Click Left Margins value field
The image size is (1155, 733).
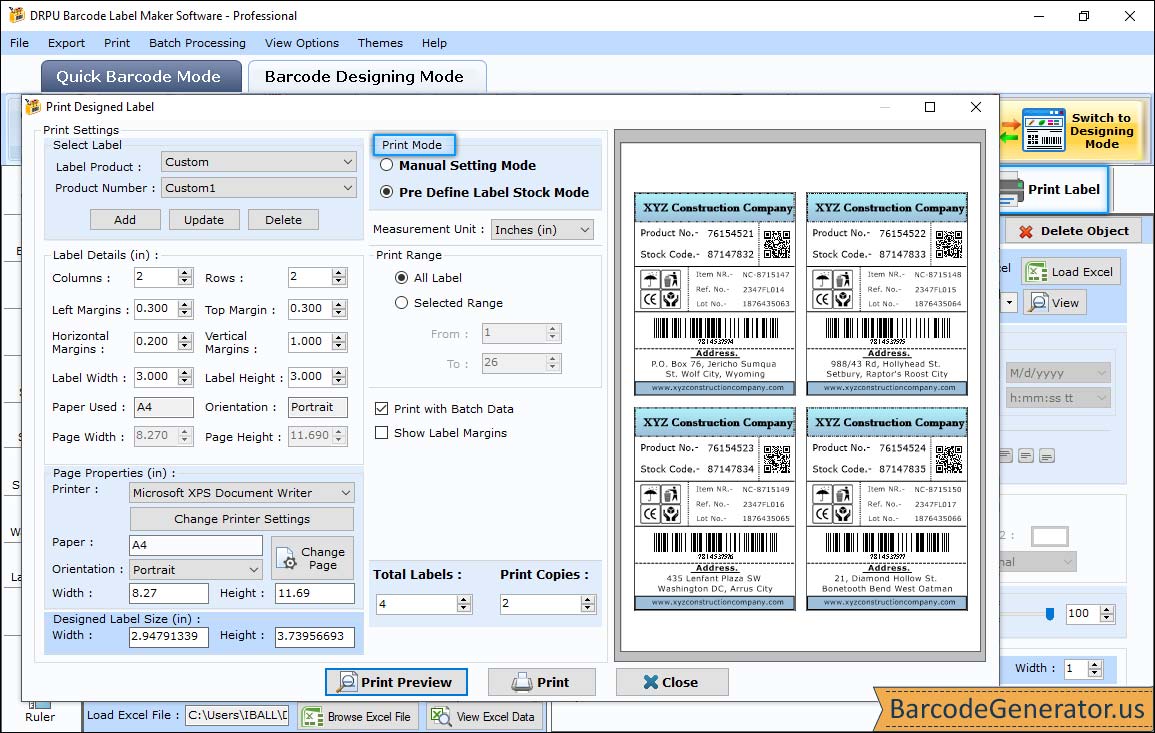click(157, 309)
